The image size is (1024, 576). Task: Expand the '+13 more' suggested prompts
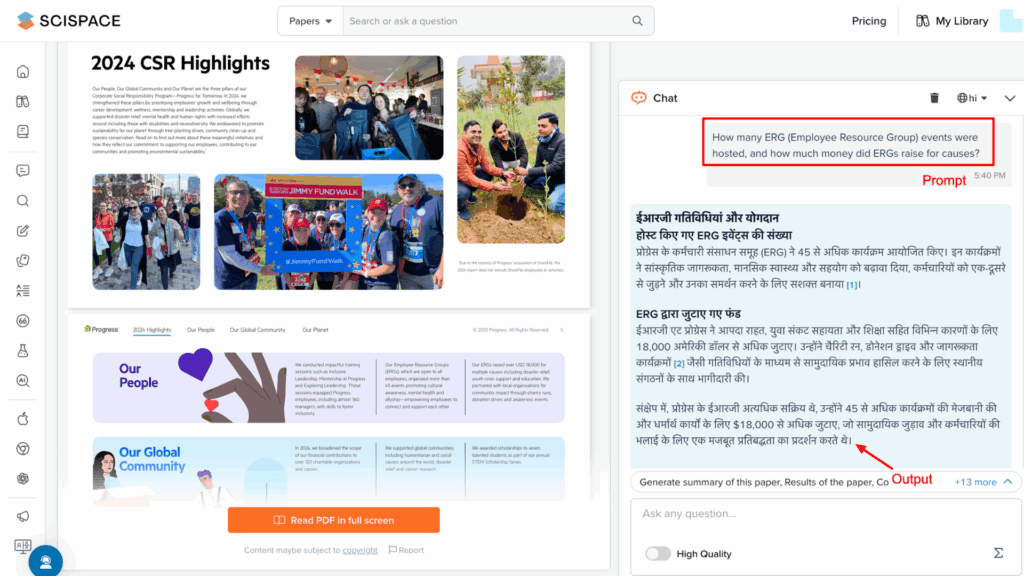(x=984, y=482)
